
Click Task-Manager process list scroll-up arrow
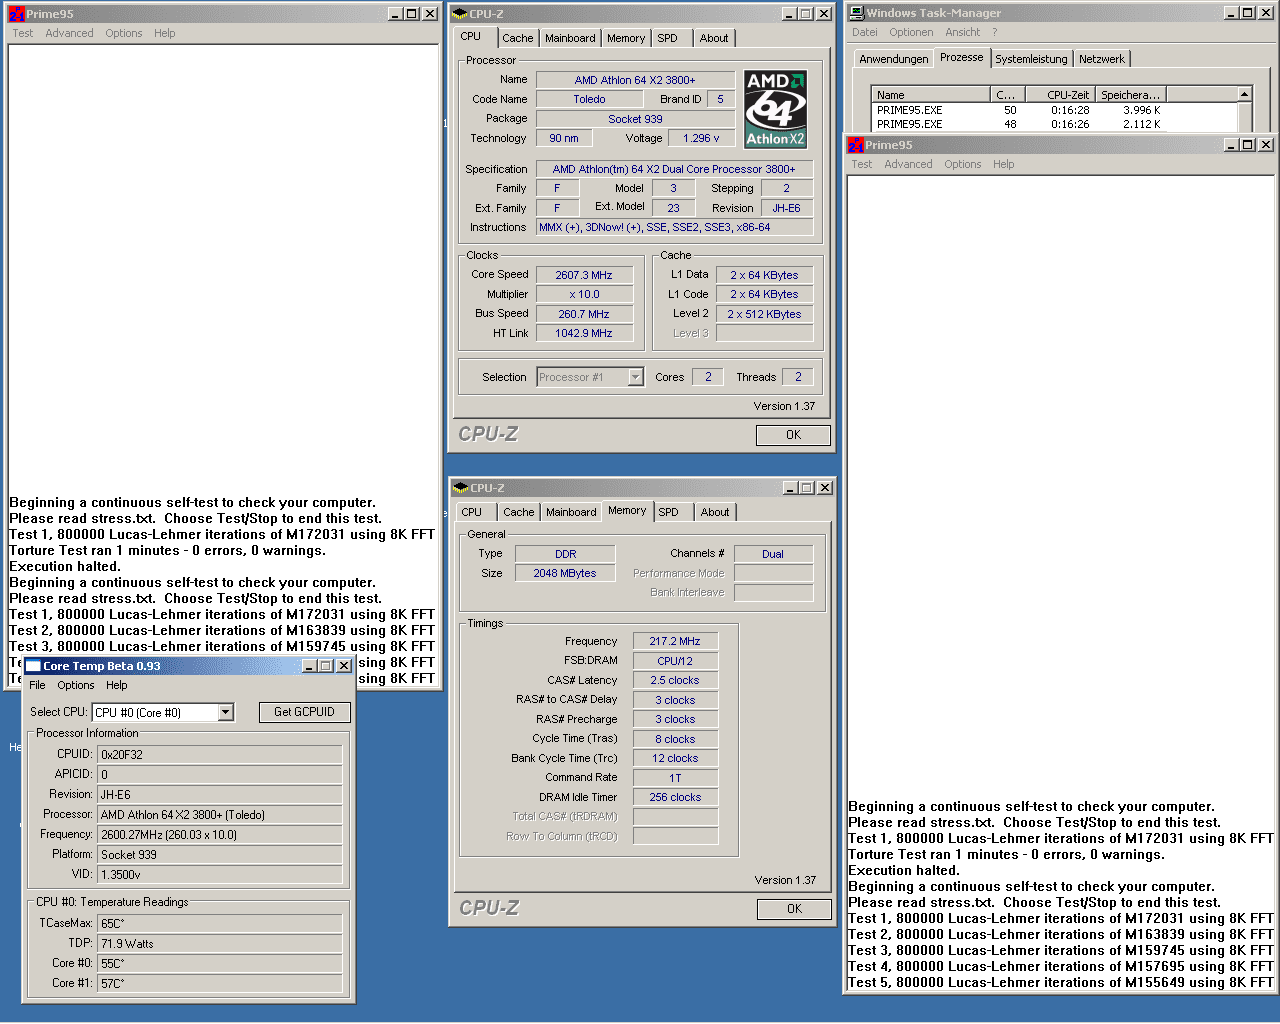pyautogui.click(x=1245, y=94)
